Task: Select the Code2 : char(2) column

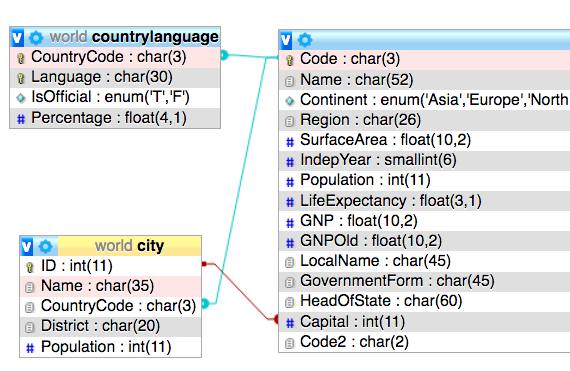Action: tap(425, 342)
